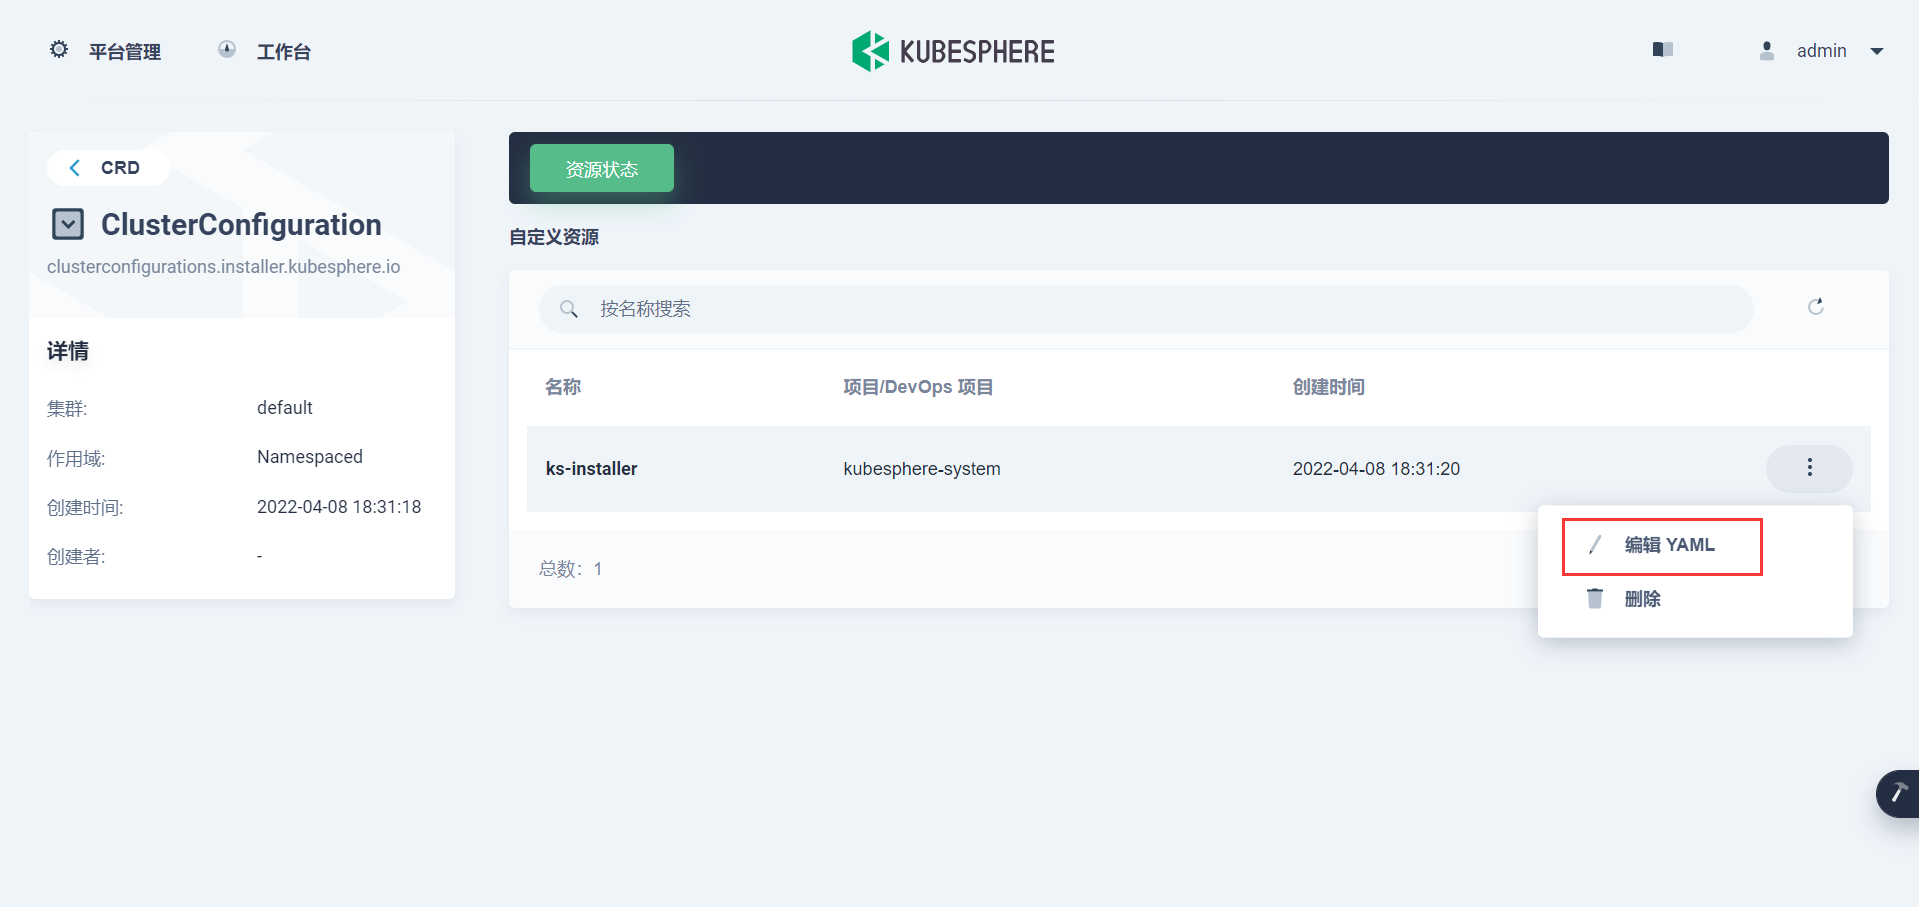The width and height of the screenshot is (1919, 907).
Task: Select 编辑 YAML from the menu
Action: pos(1667,544)
